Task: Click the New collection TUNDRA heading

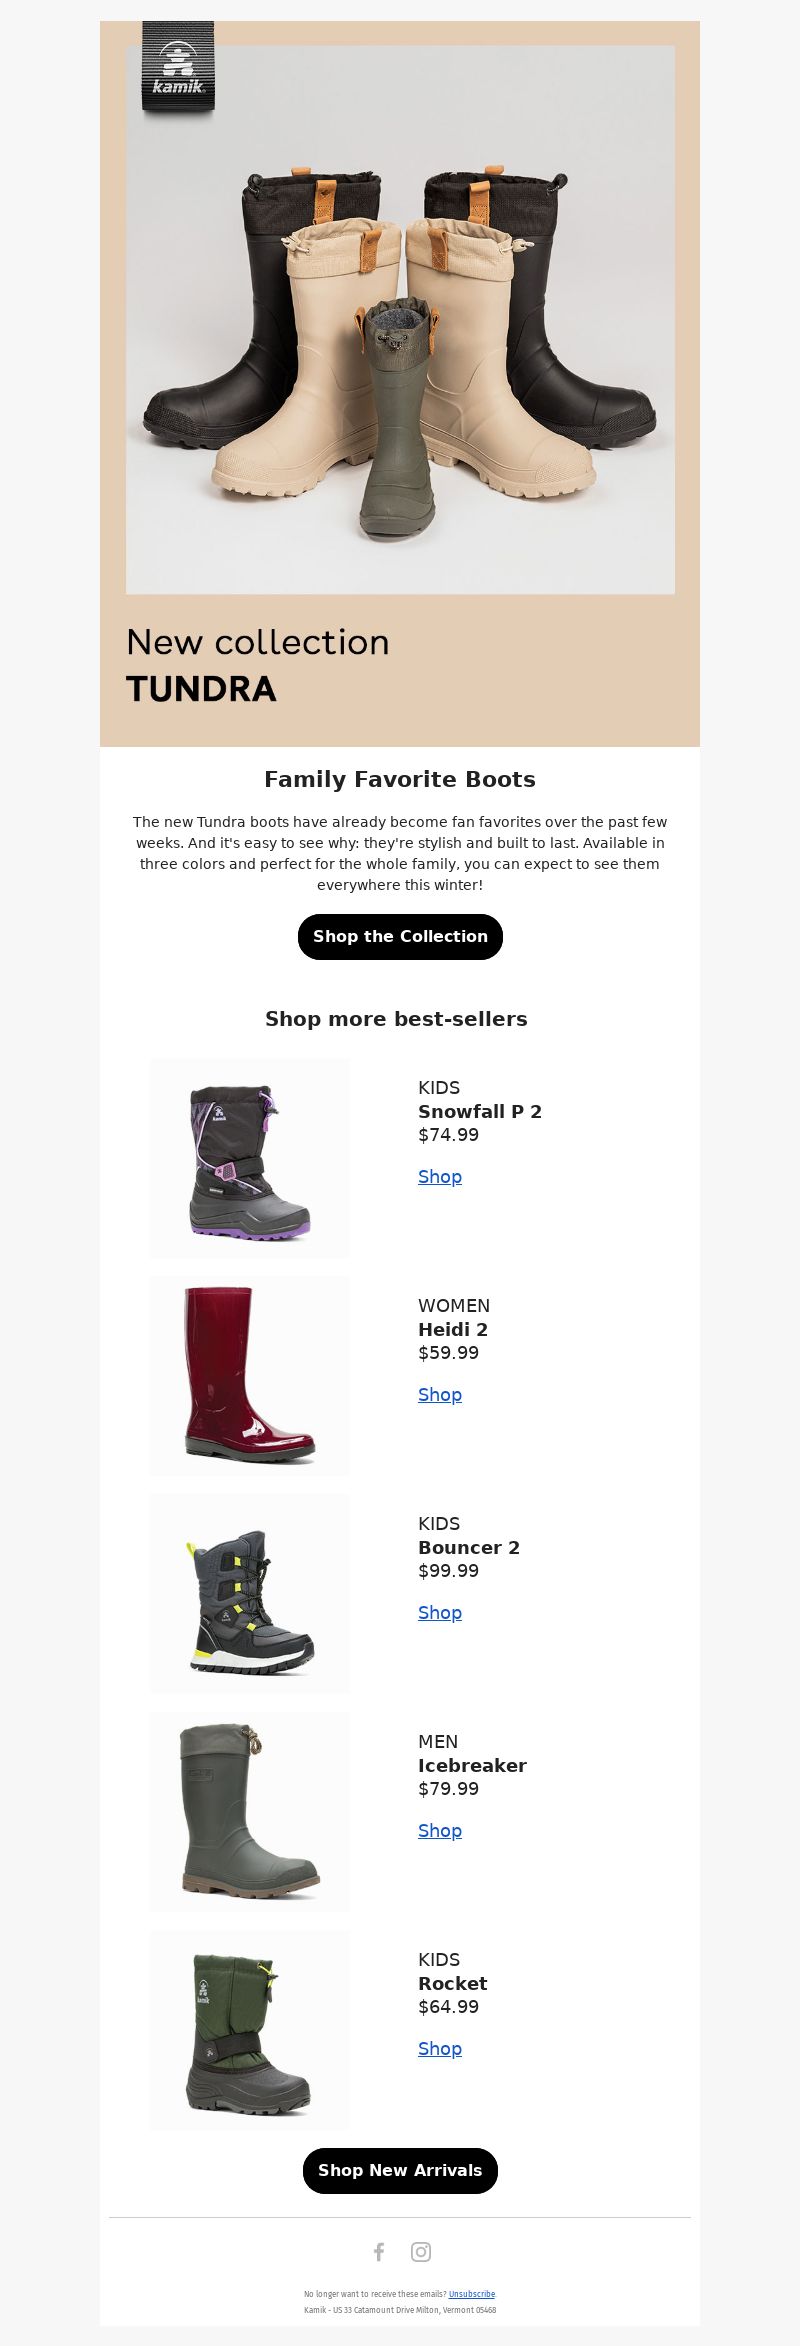Action: coord(258,666)
